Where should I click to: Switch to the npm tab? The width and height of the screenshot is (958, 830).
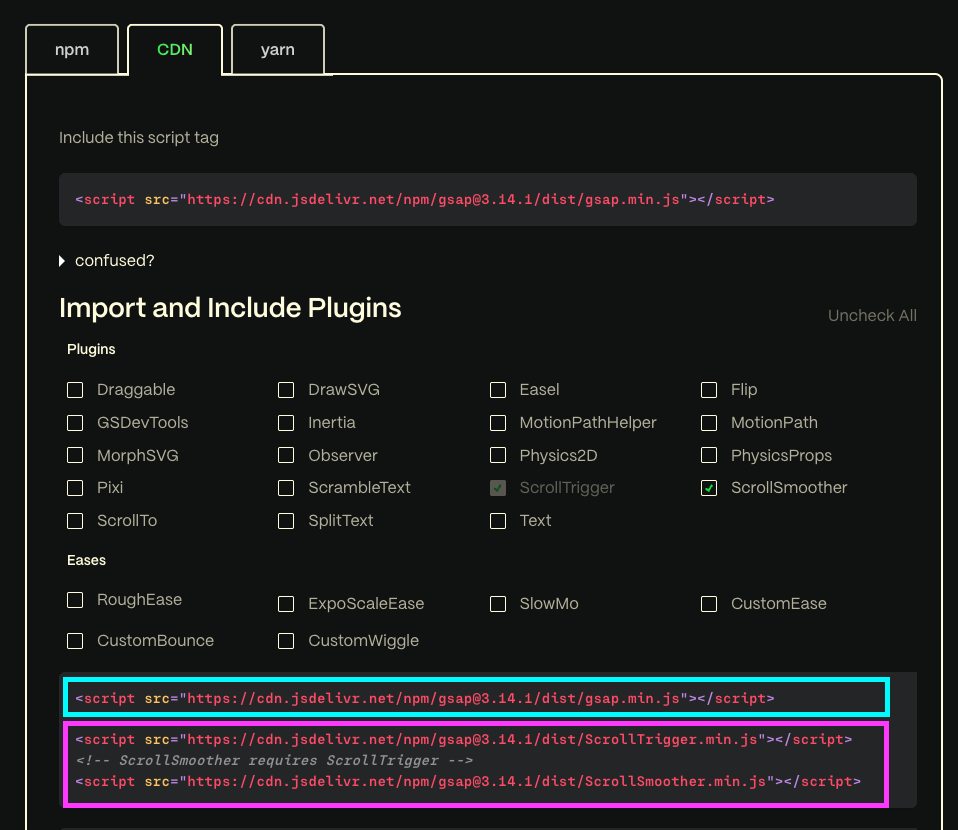(x=72, y=50)
